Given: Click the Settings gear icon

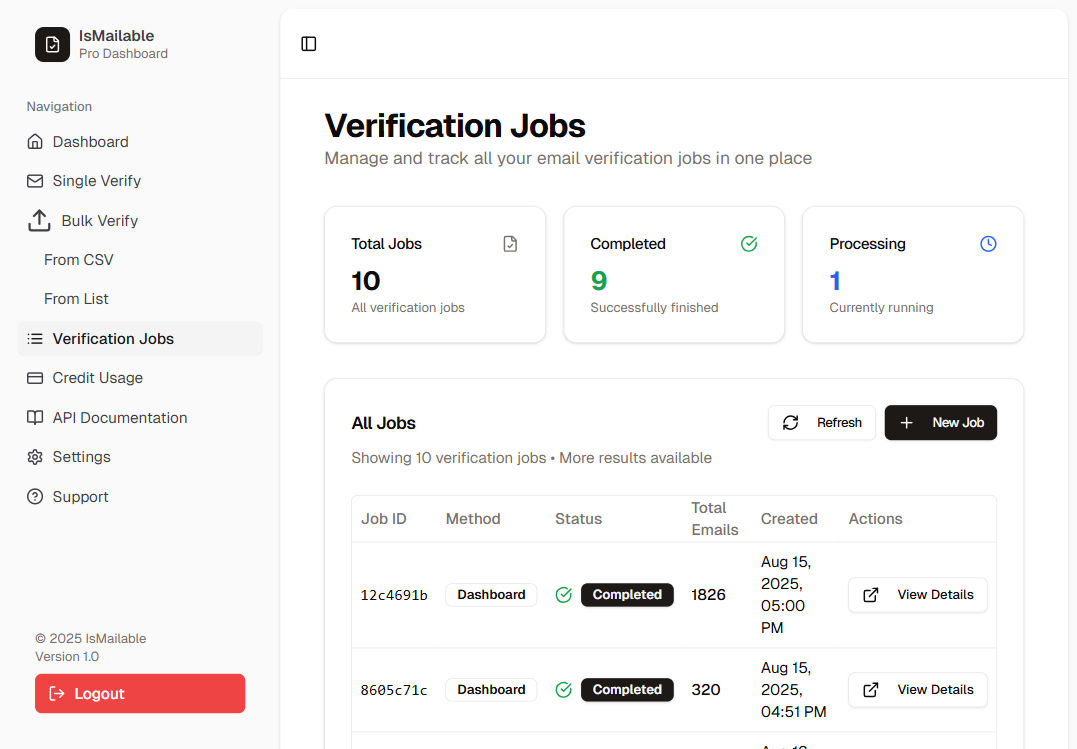Looking at the screenshot, I should [x=35, y=457].
